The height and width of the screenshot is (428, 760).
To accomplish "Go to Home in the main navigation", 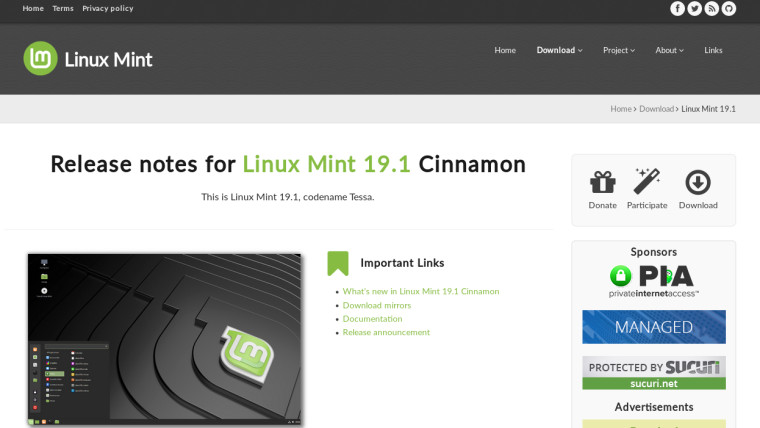I will [505, 50].
